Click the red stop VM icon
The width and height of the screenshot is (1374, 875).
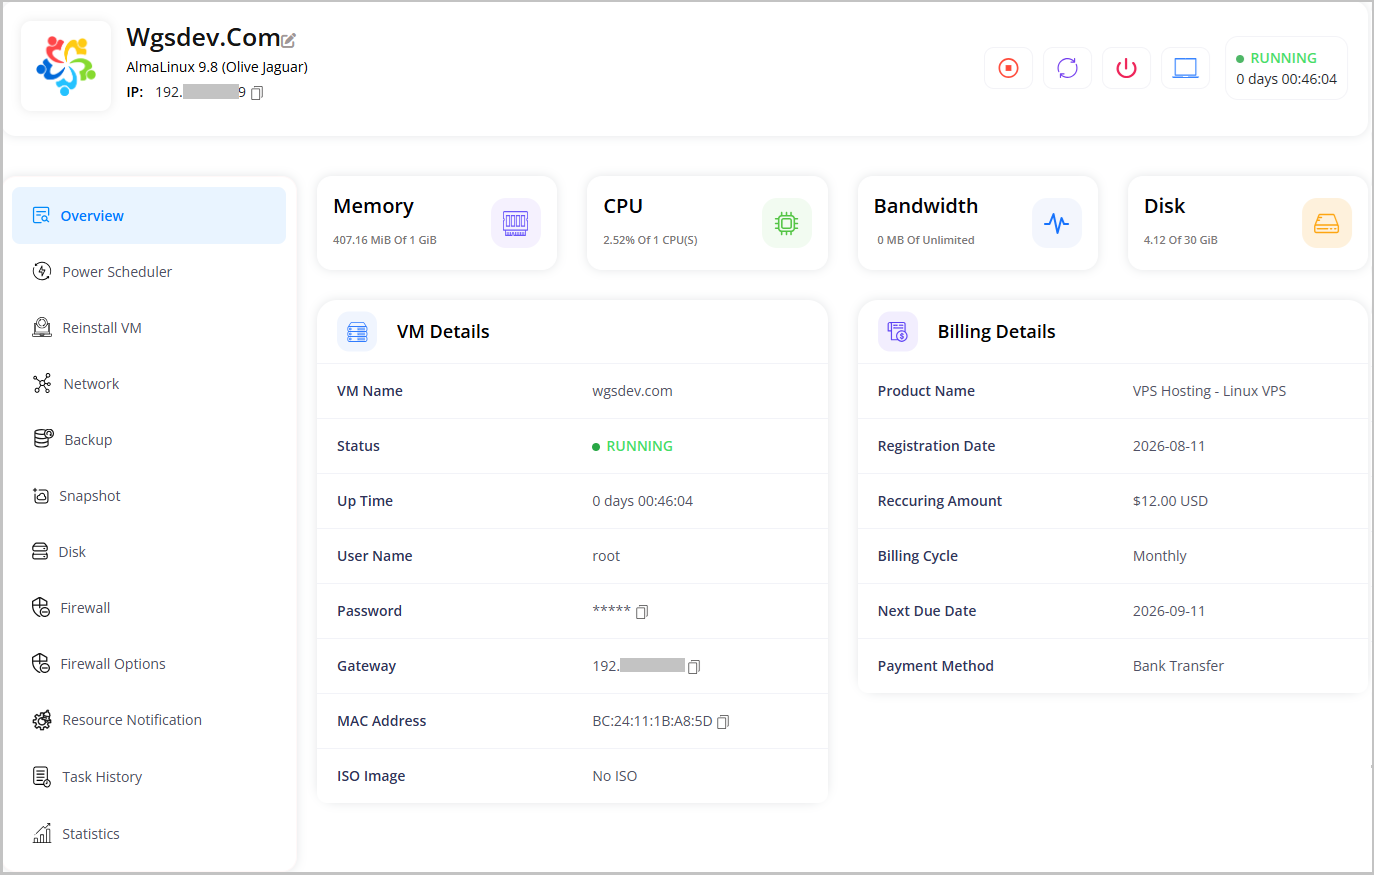pyautogui.click(x=1008, y=68)
